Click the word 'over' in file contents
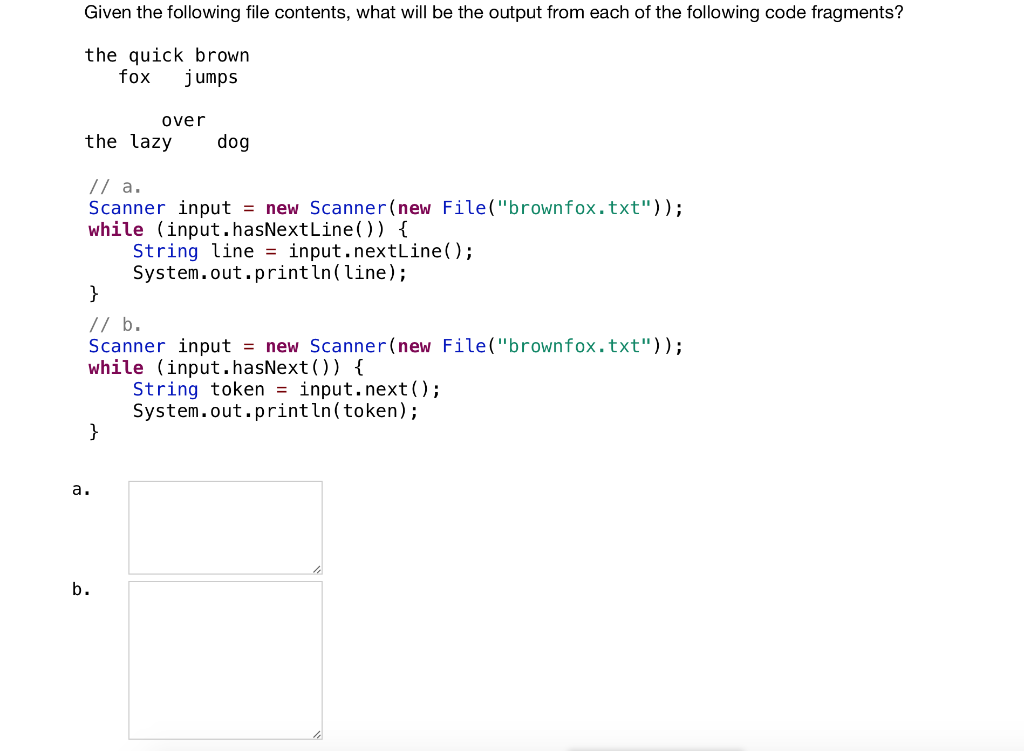Viewport: 1024px width, 751px height. 184,120
